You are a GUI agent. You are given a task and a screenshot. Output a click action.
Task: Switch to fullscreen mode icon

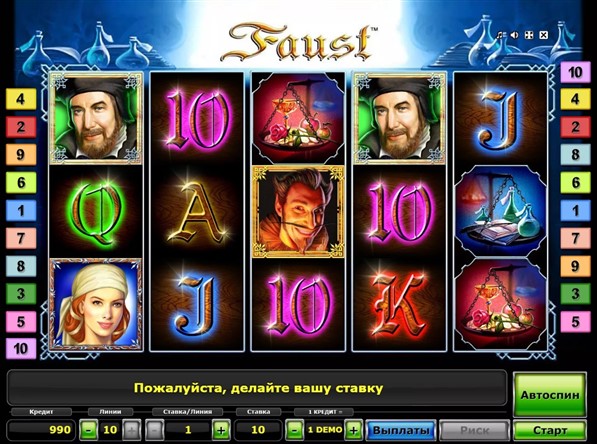point(528,35)
